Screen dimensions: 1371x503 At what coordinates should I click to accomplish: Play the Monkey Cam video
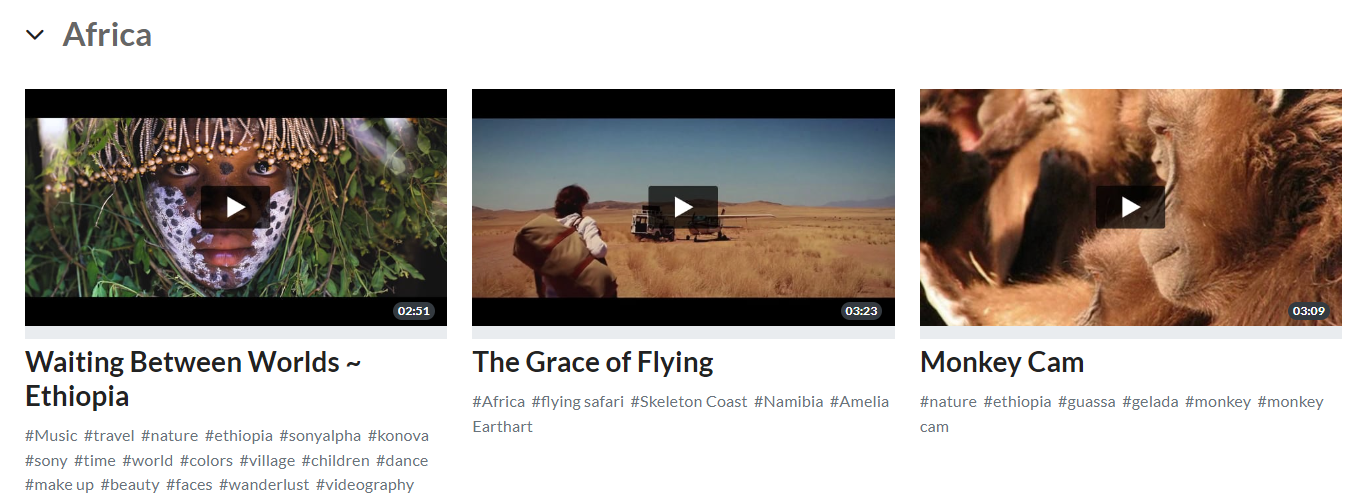[1130, 207]
